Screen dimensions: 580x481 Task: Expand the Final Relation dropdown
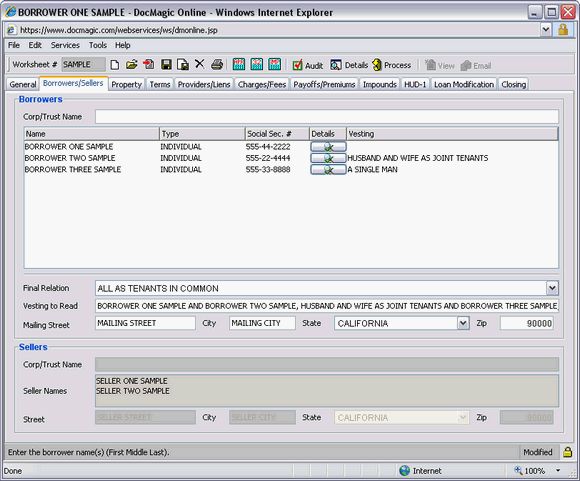[x=552, y=288]
